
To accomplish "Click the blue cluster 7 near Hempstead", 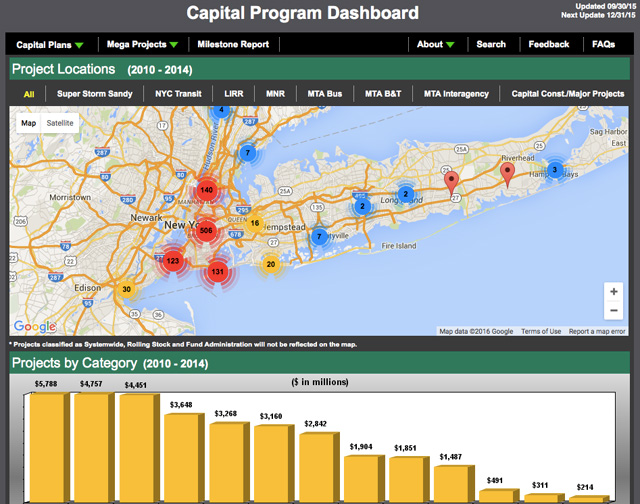I will point(319,237).
